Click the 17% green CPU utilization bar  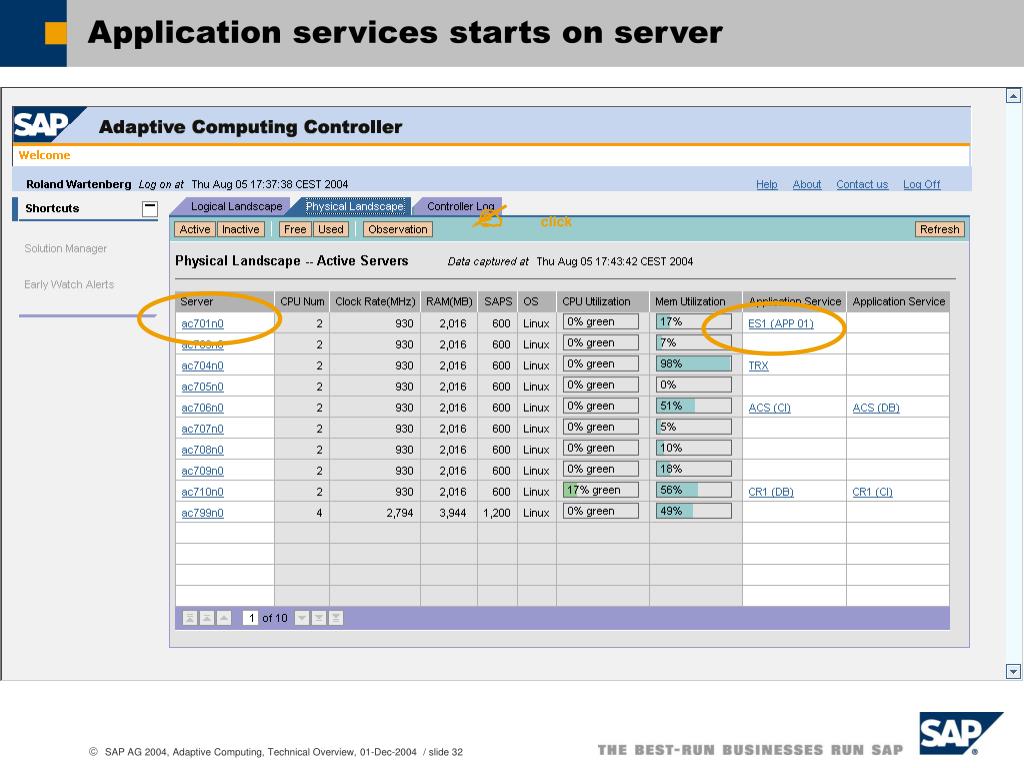tap(601, 490)
